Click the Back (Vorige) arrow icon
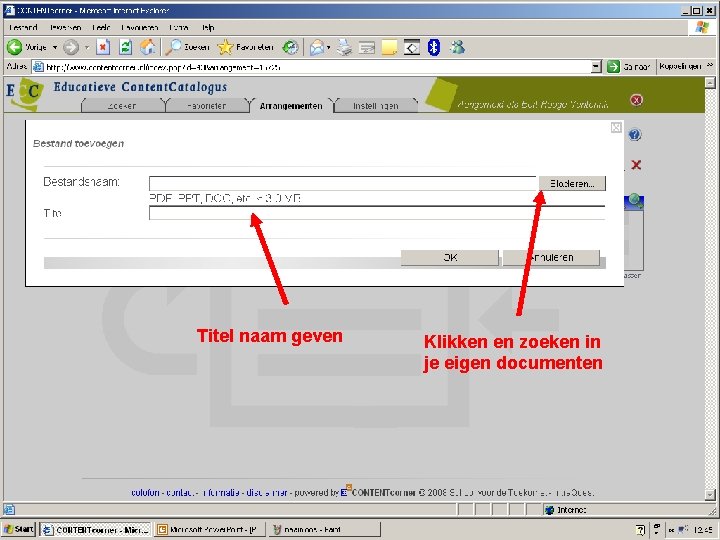 [15, 47]
